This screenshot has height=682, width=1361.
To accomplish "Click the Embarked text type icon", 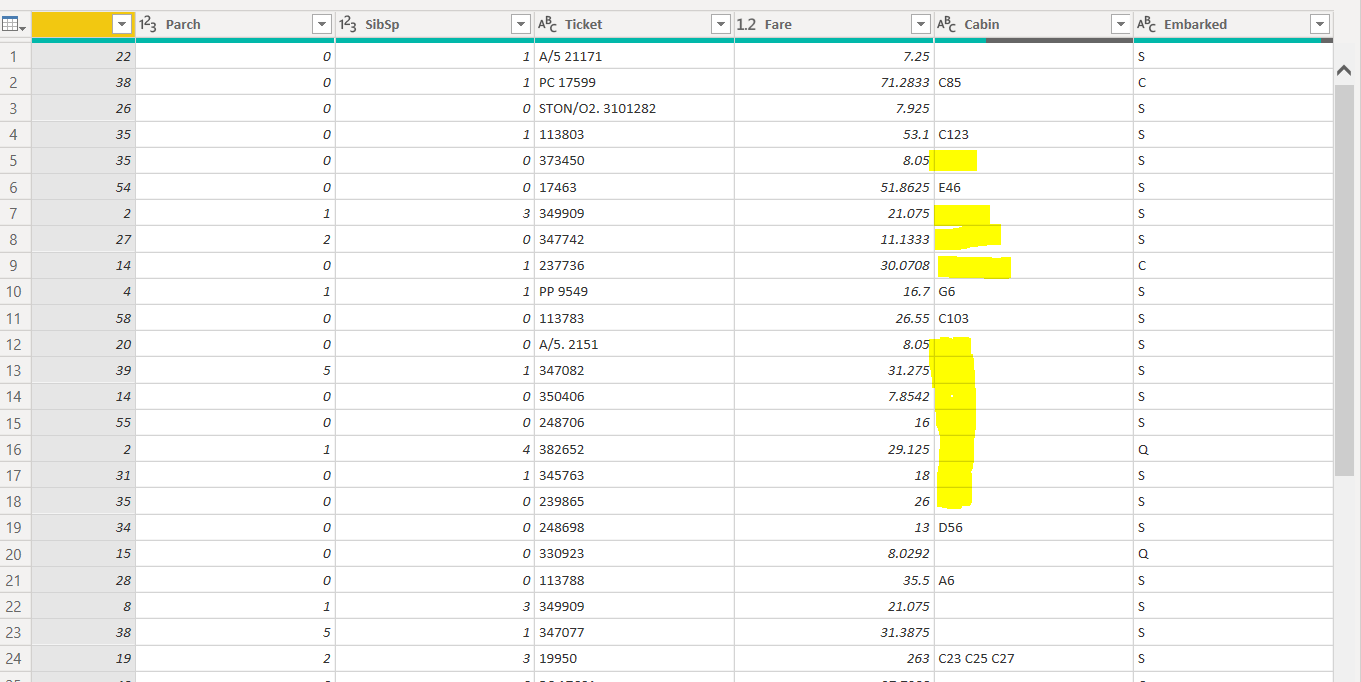I will (1146, 24).
